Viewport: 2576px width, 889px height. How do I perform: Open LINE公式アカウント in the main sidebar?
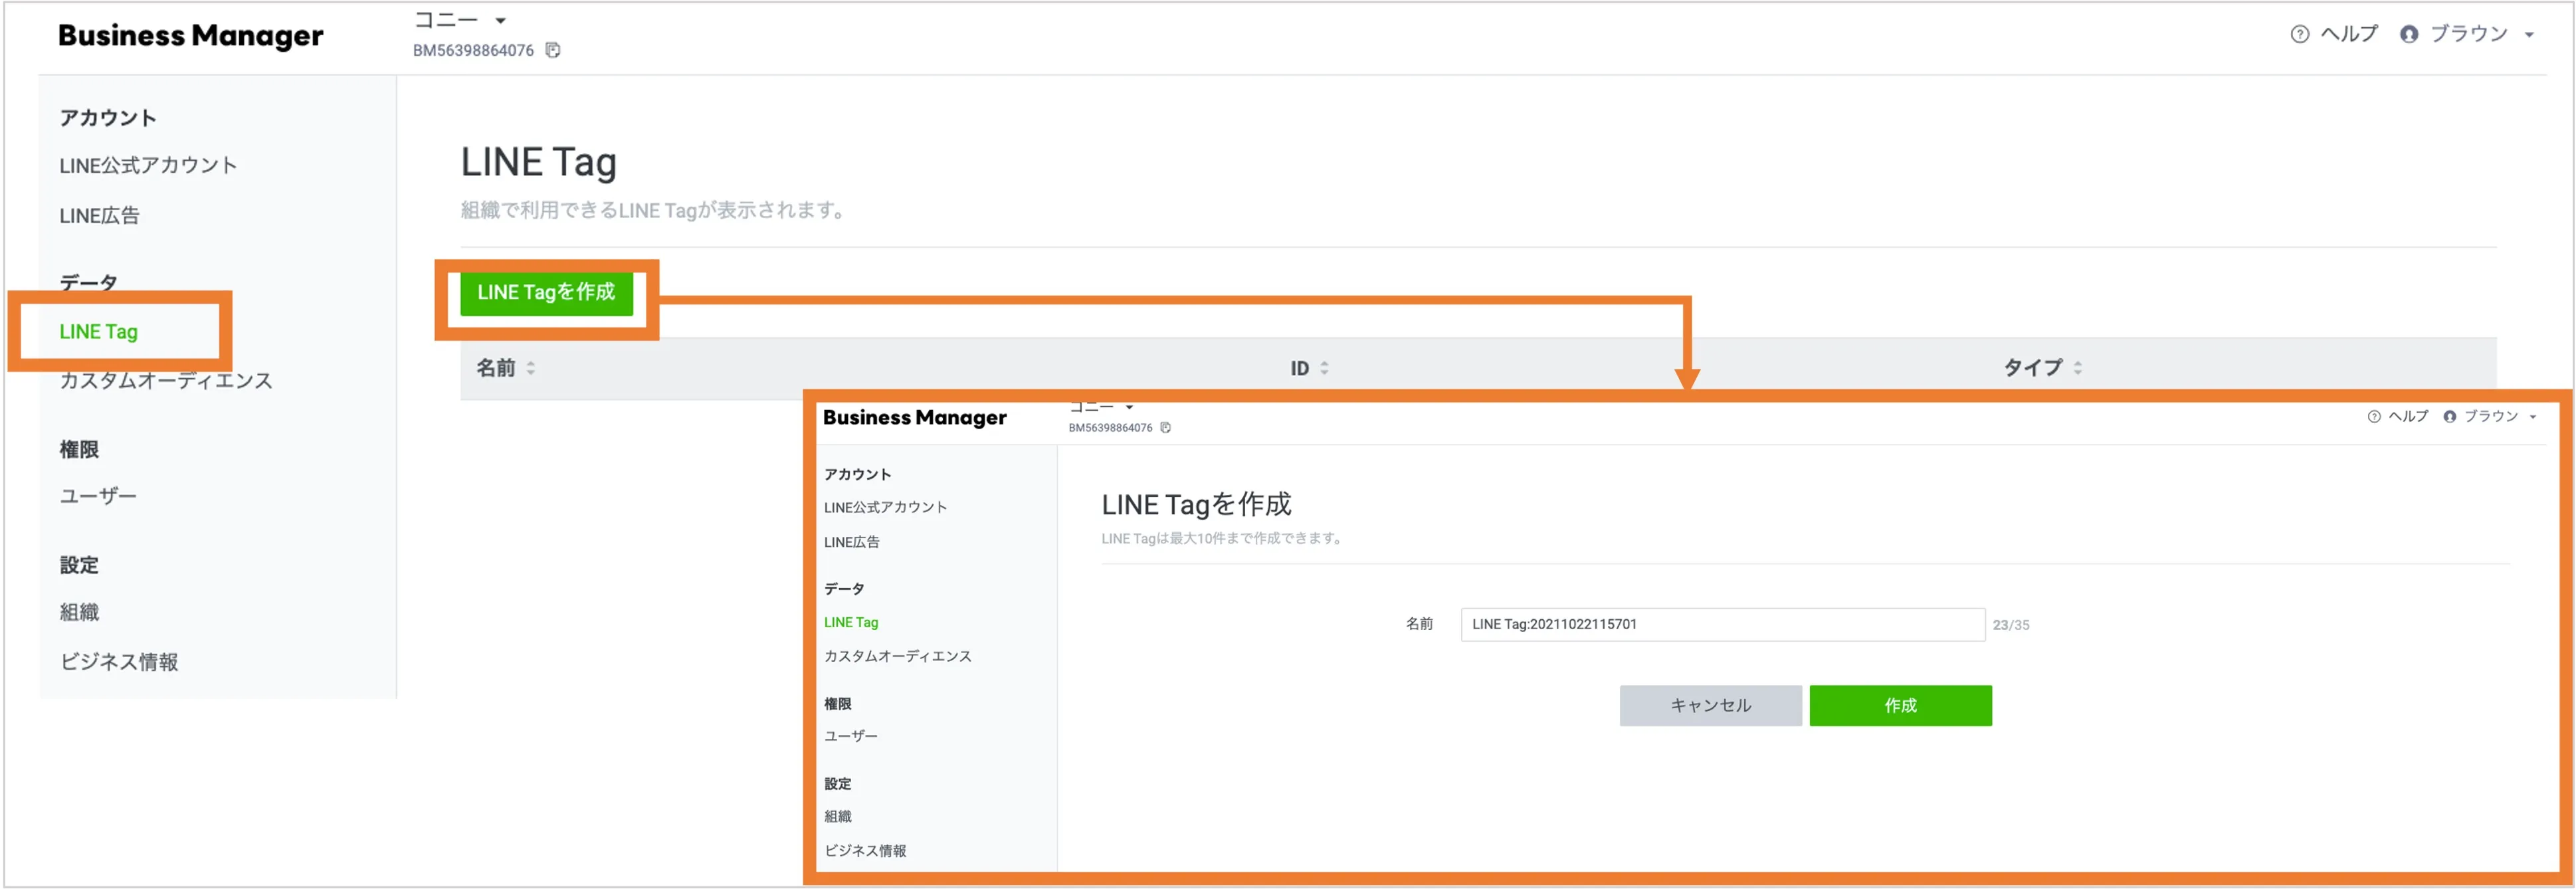click(148, 166)
